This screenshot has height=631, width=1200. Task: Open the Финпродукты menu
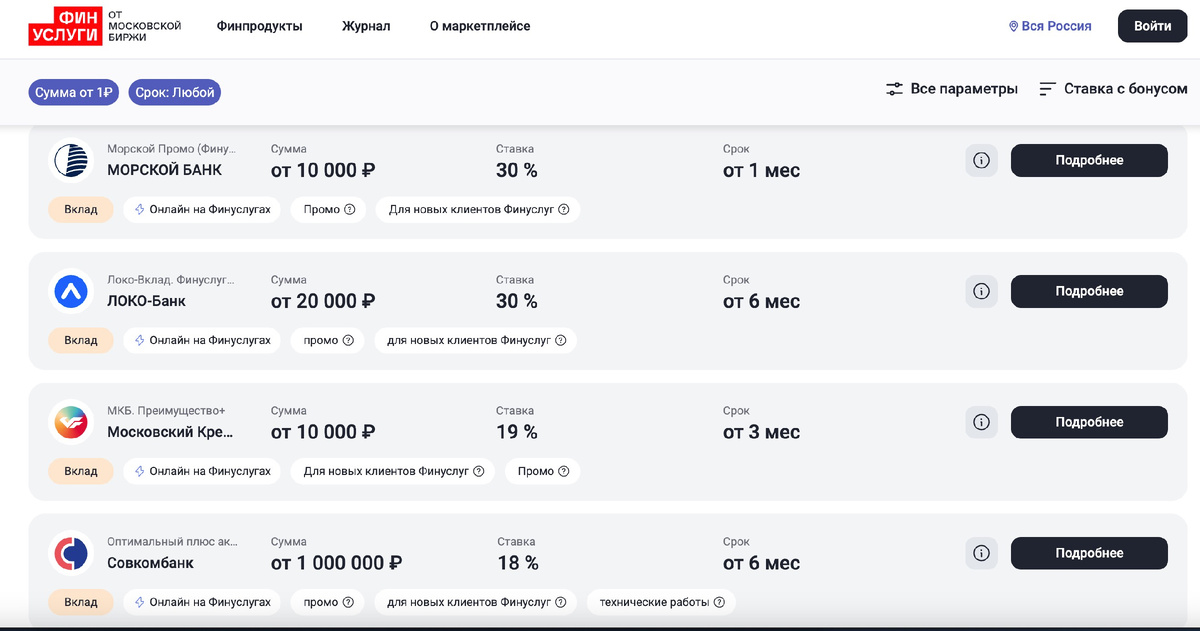[x=259, y=26]
